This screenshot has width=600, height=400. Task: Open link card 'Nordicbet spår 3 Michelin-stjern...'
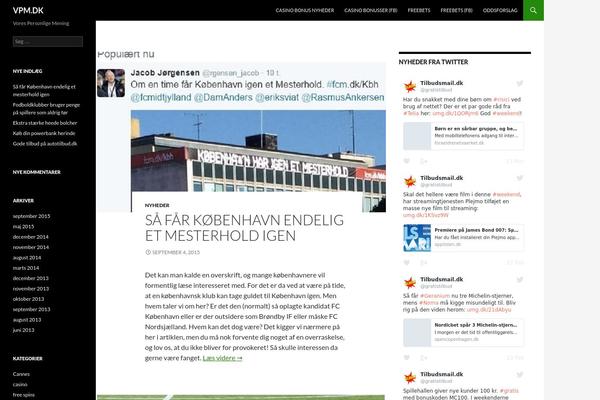coord(463,333)
